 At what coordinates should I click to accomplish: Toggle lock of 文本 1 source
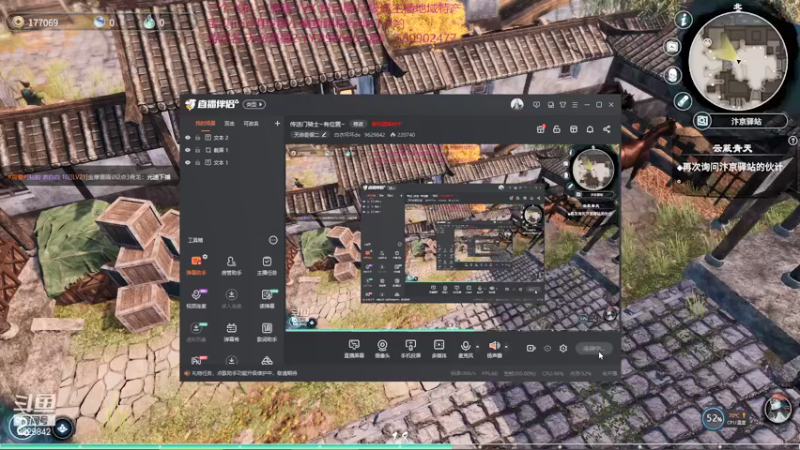pyautogui.click(x=197, y=162)
